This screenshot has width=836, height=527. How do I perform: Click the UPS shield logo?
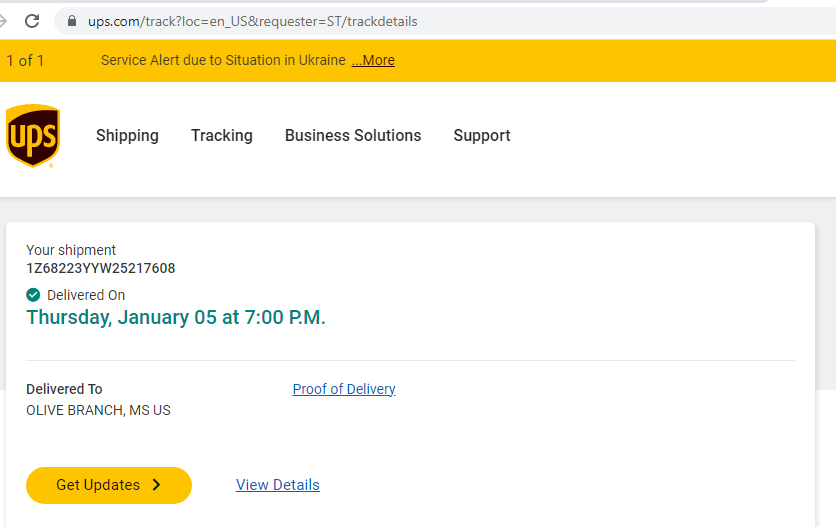(x=32, y=136)
